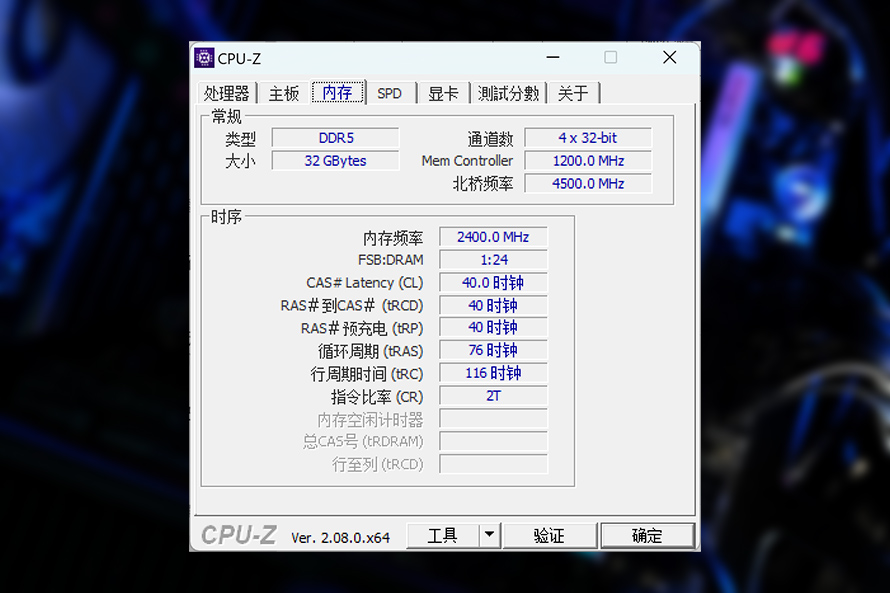The width and height of the screenshot is (890, 593).
Task: Select the 4500.0 MHz 北桥频率 value
Action: coord(588,184)
